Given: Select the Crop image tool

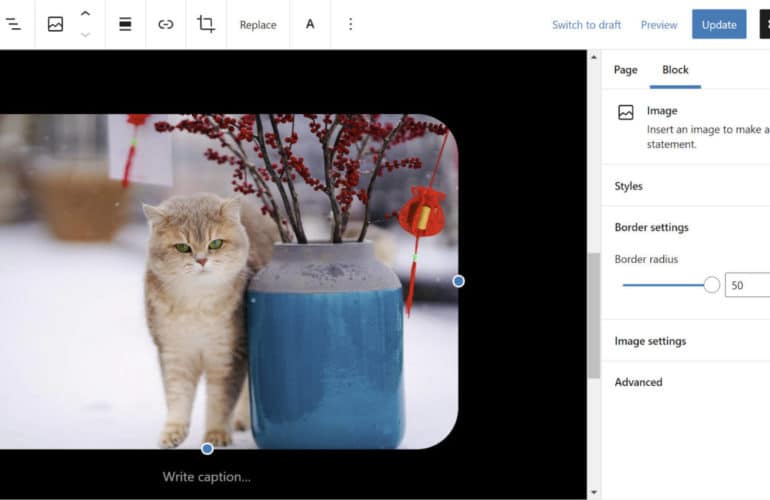Looking at the screenshot, I should click(x=206, y=24).
